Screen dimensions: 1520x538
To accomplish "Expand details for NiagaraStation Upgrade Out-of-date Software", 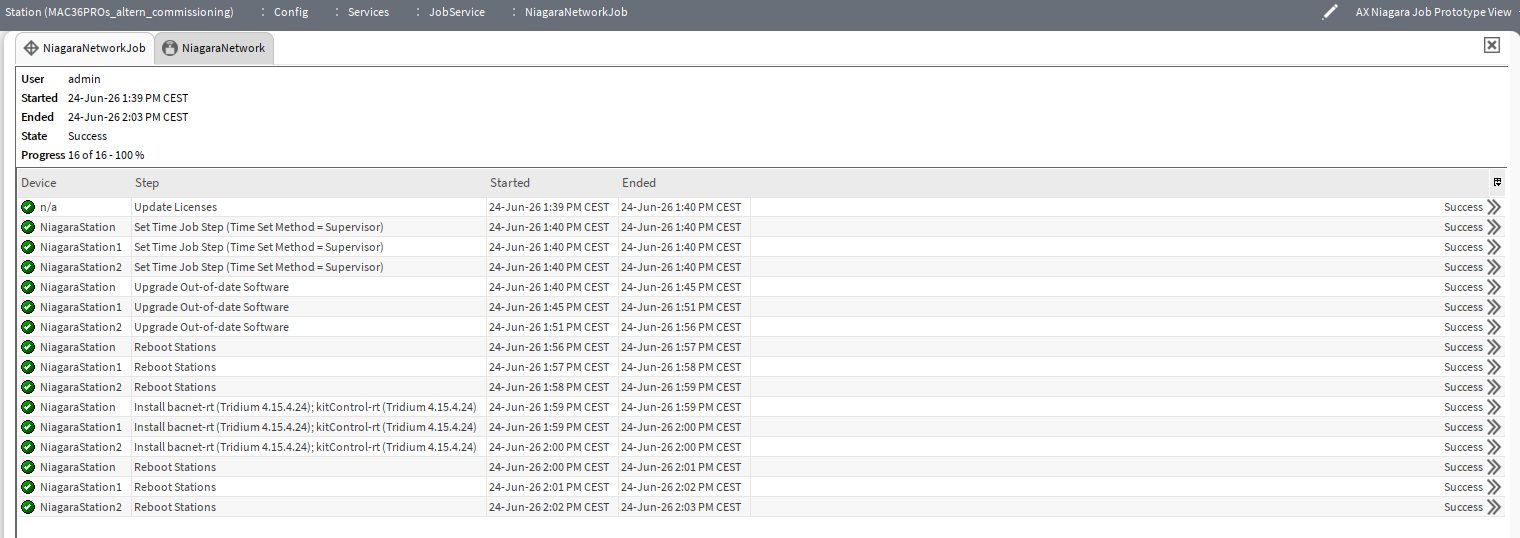I will point(1494,287).
